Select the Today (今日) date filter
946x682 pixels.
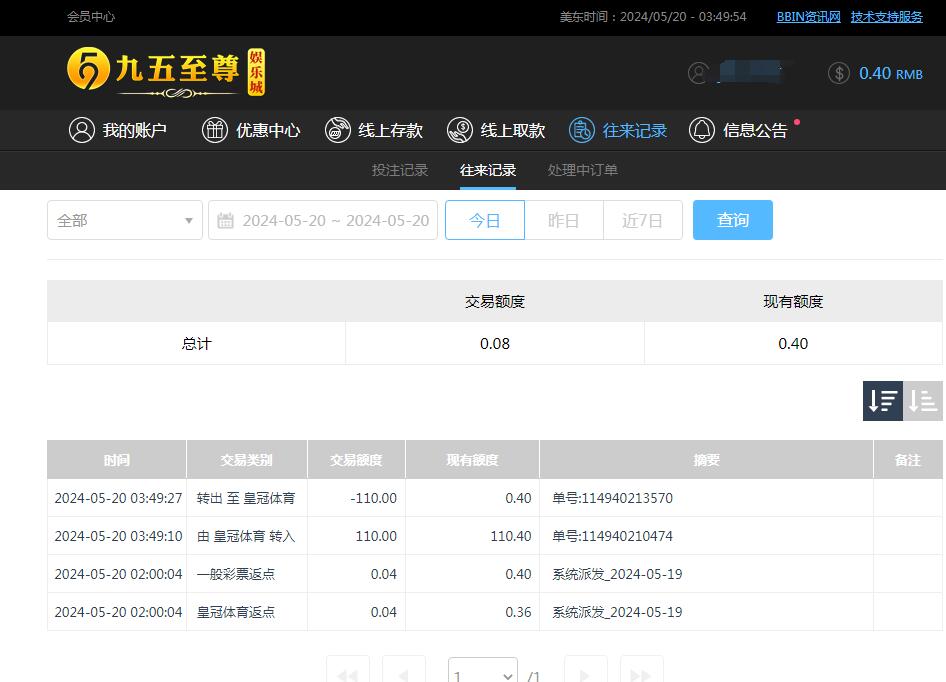484,220
